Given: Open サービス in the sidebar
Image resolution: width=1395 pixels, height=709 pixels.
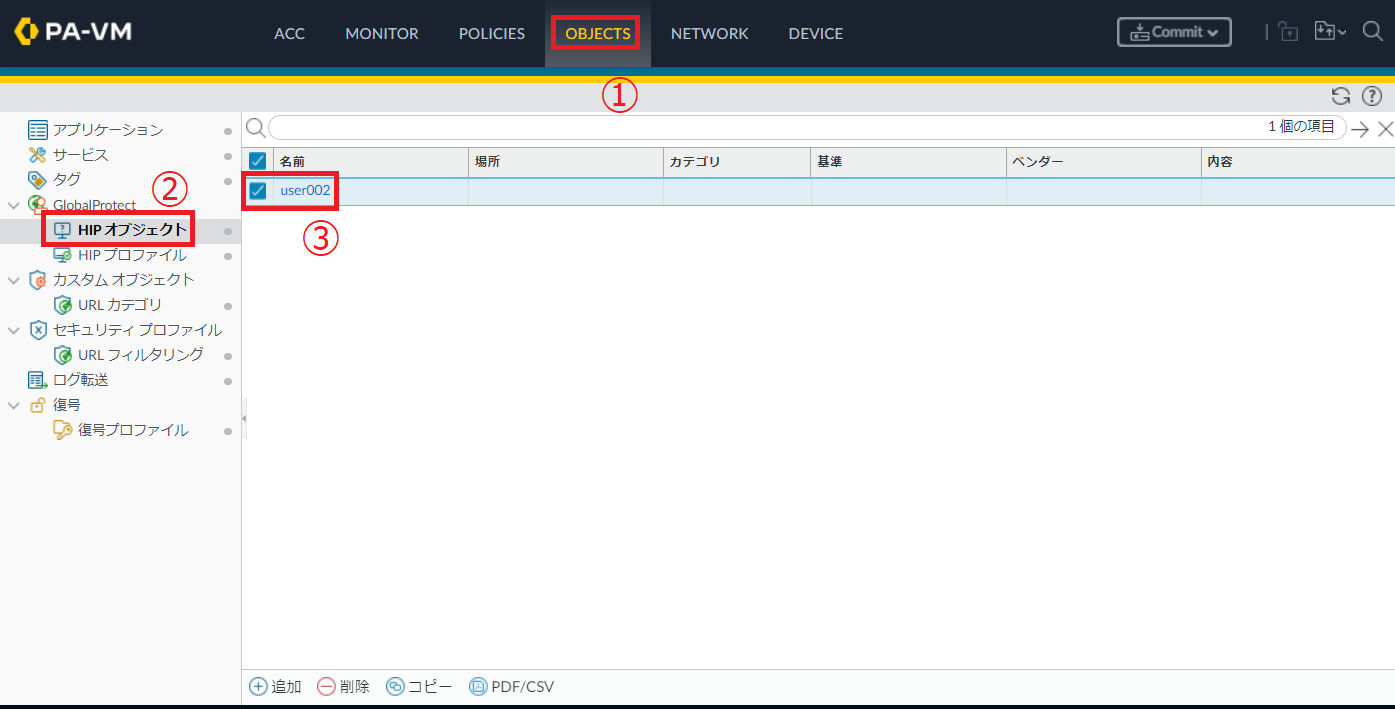Looking at the screenshot, I should 80,155.
